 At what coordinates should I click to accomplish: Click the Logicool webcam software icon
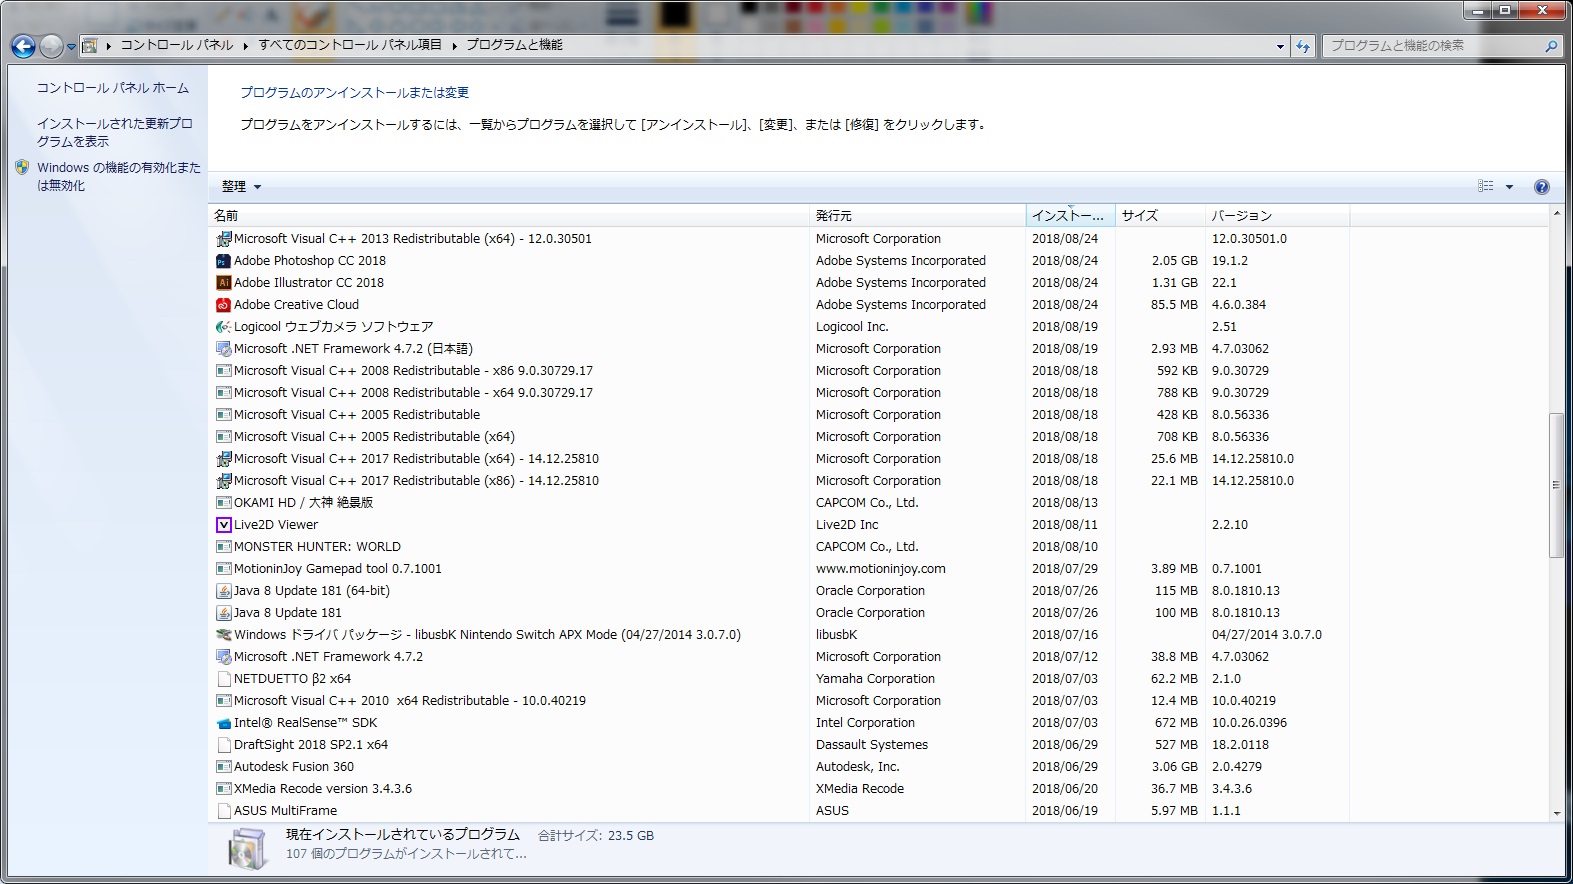[x=224, y=327]
